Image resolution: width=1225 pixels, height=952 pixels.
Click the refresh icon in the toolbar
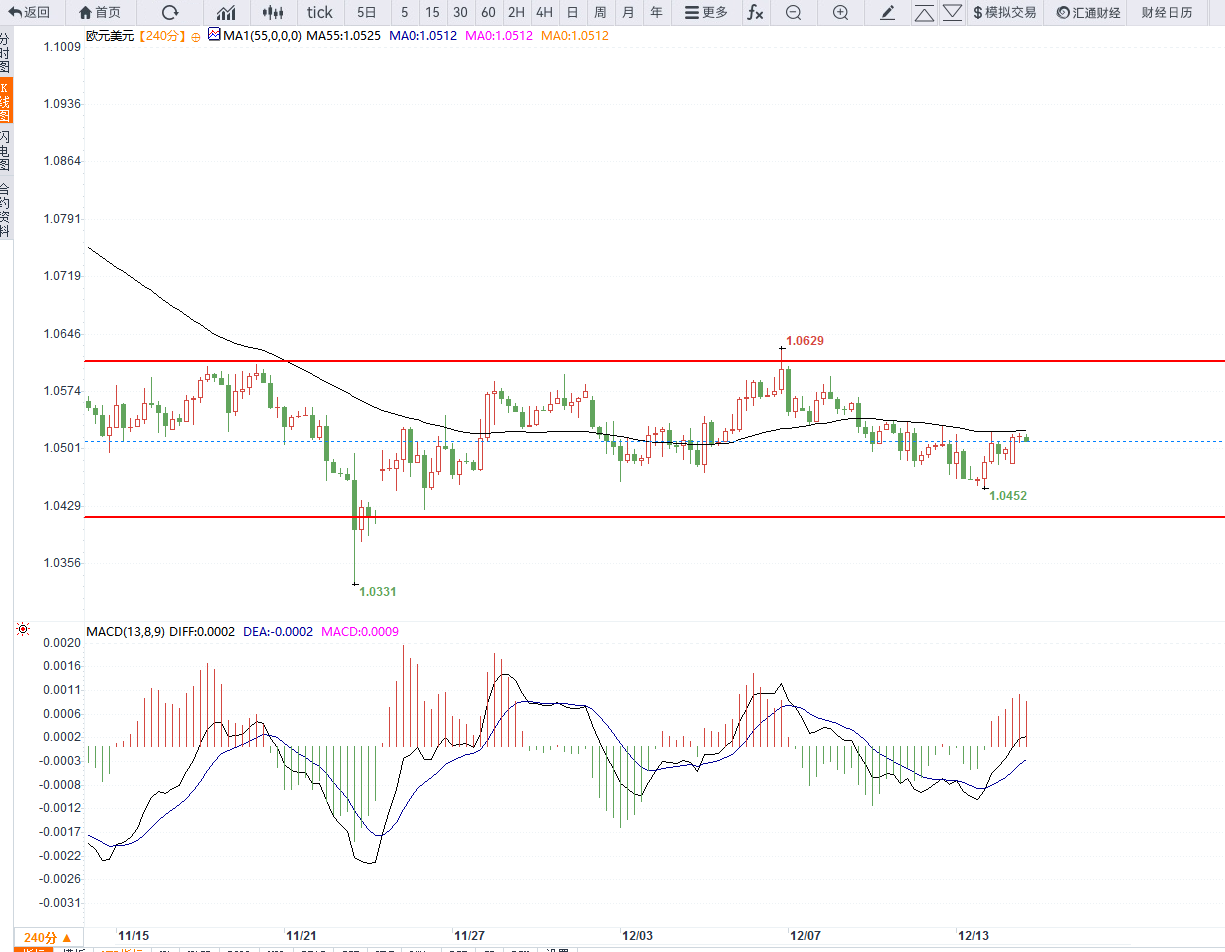(x=170, y=13)
